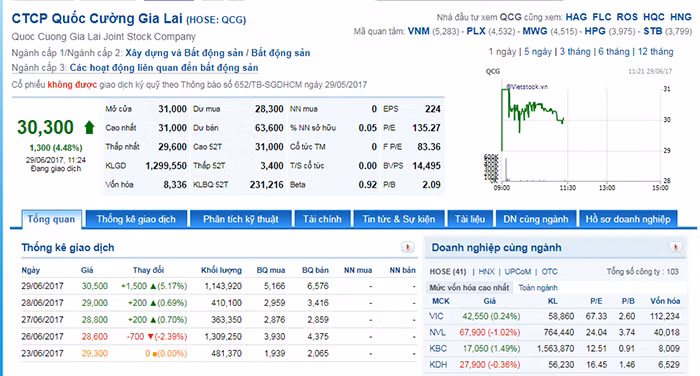700x376 pixels.
Task: Open the MWG watched ticker link
Action: tap(535, 31)
